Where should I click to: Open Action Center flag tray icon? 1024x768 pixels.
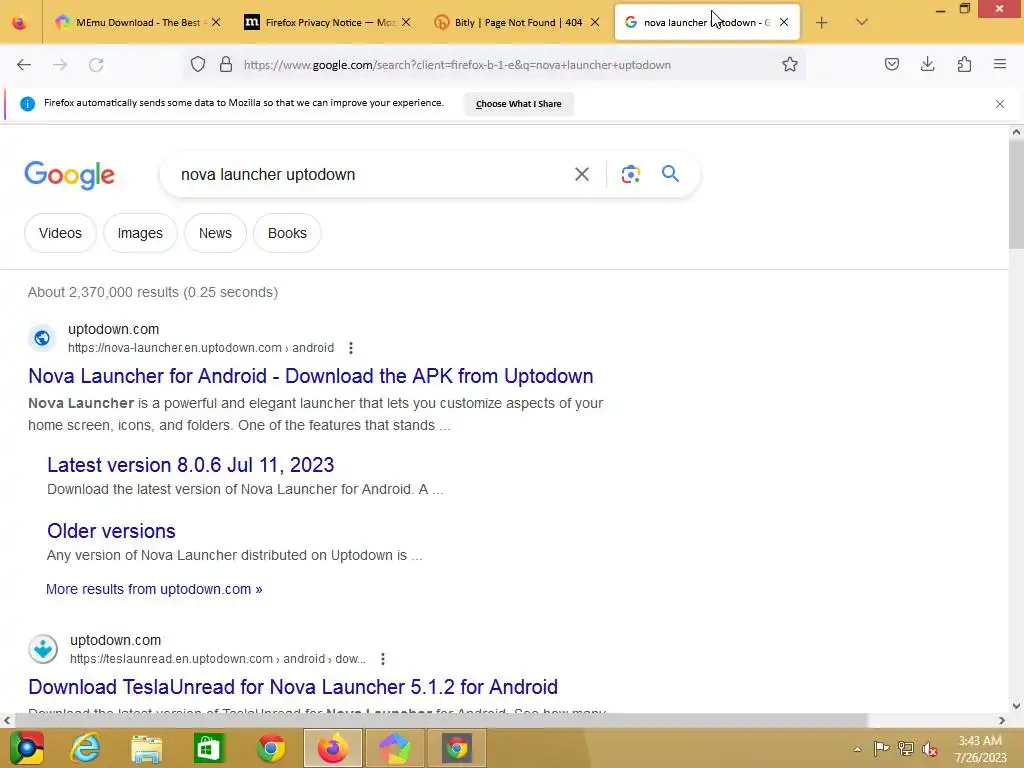[881, 748]
